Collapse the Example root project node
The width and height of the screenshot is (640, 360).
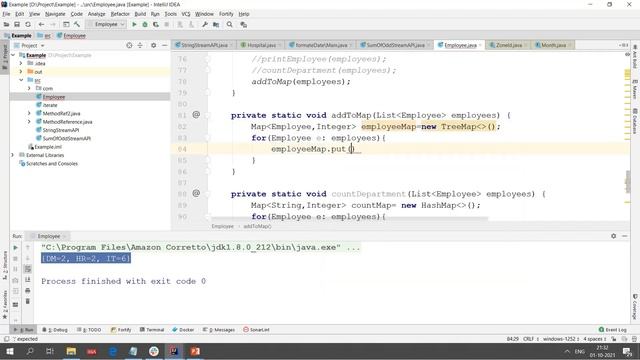13,55
